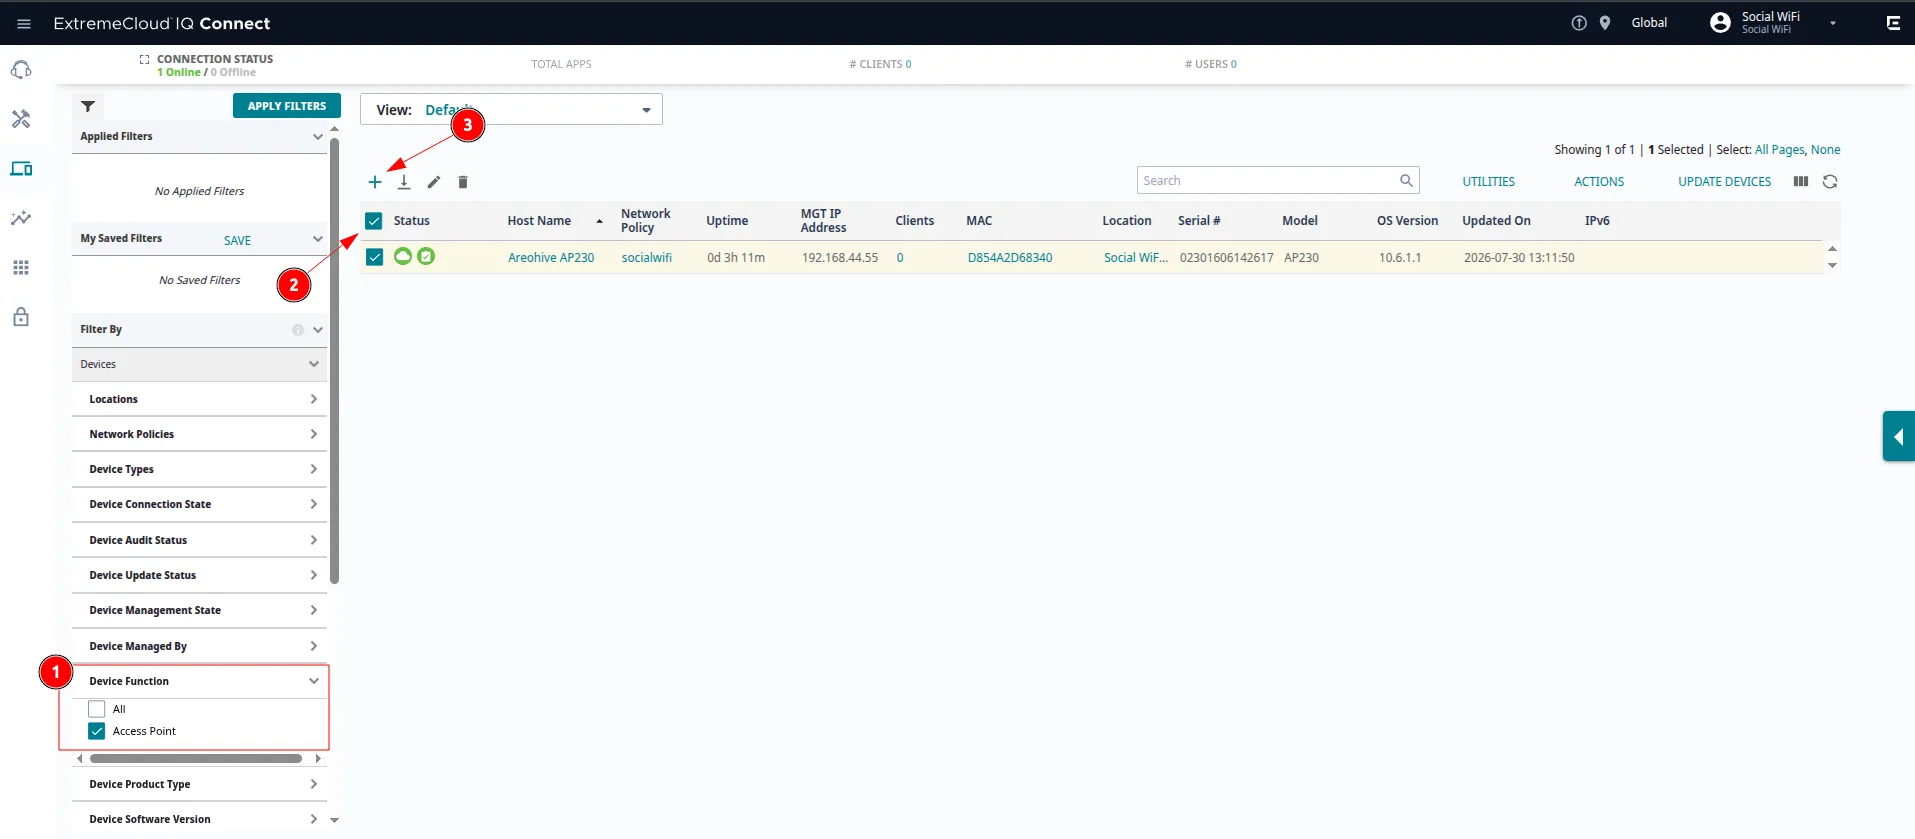Collapse the Applied Filters section

coord(318,137)
